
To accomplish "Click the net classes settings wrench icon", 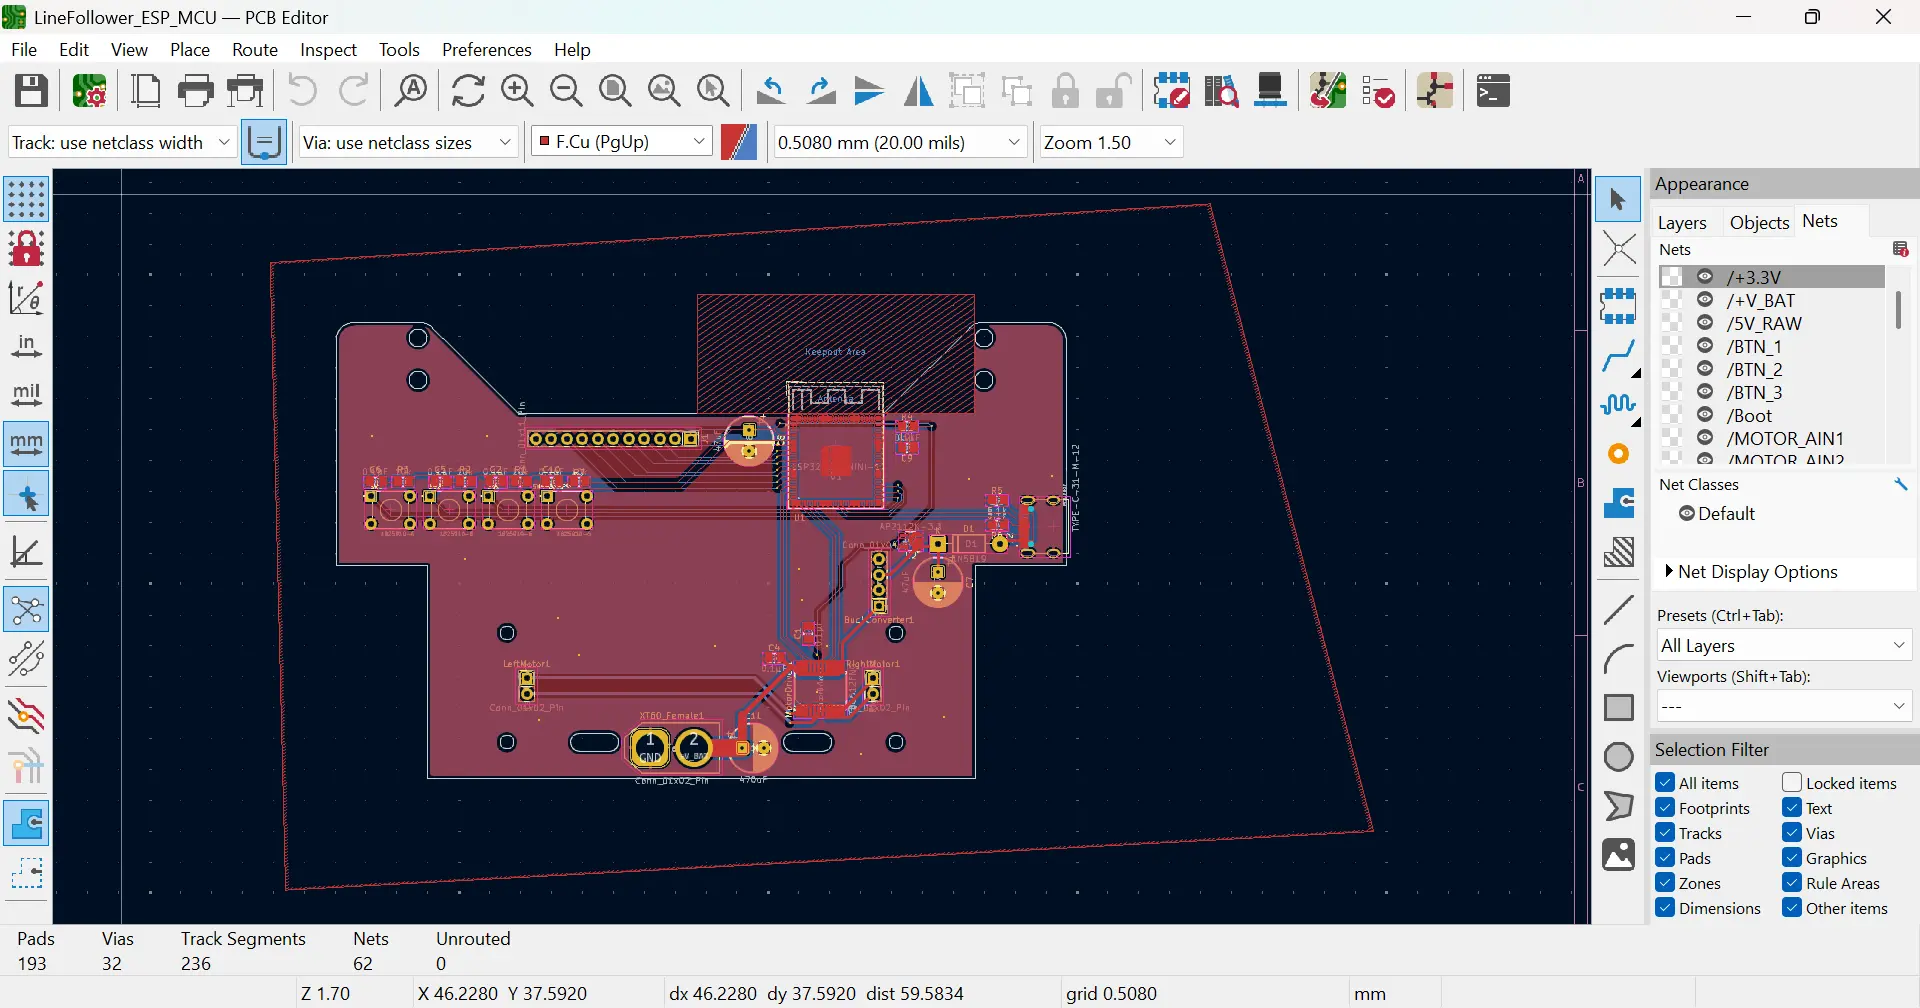I will tap(1901, 484).
